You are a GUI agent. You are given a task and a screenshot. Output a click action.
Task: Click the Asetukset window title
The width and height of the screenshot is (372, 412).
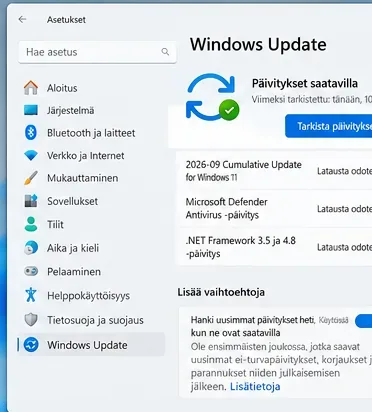click(x=66, y=20)
